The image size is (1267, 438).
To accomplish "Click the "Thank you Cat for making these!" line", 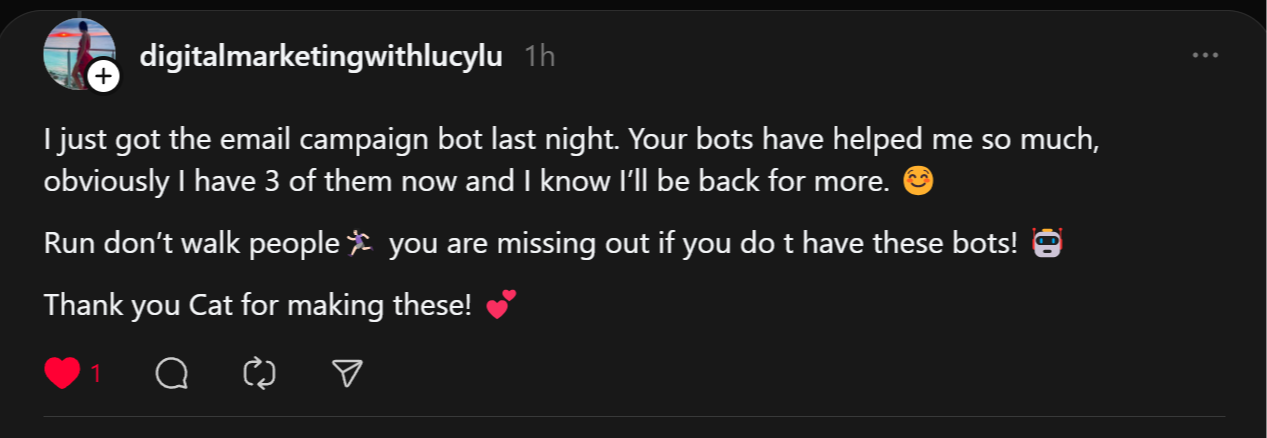I will pyautogui.click(x=257, y=304).
